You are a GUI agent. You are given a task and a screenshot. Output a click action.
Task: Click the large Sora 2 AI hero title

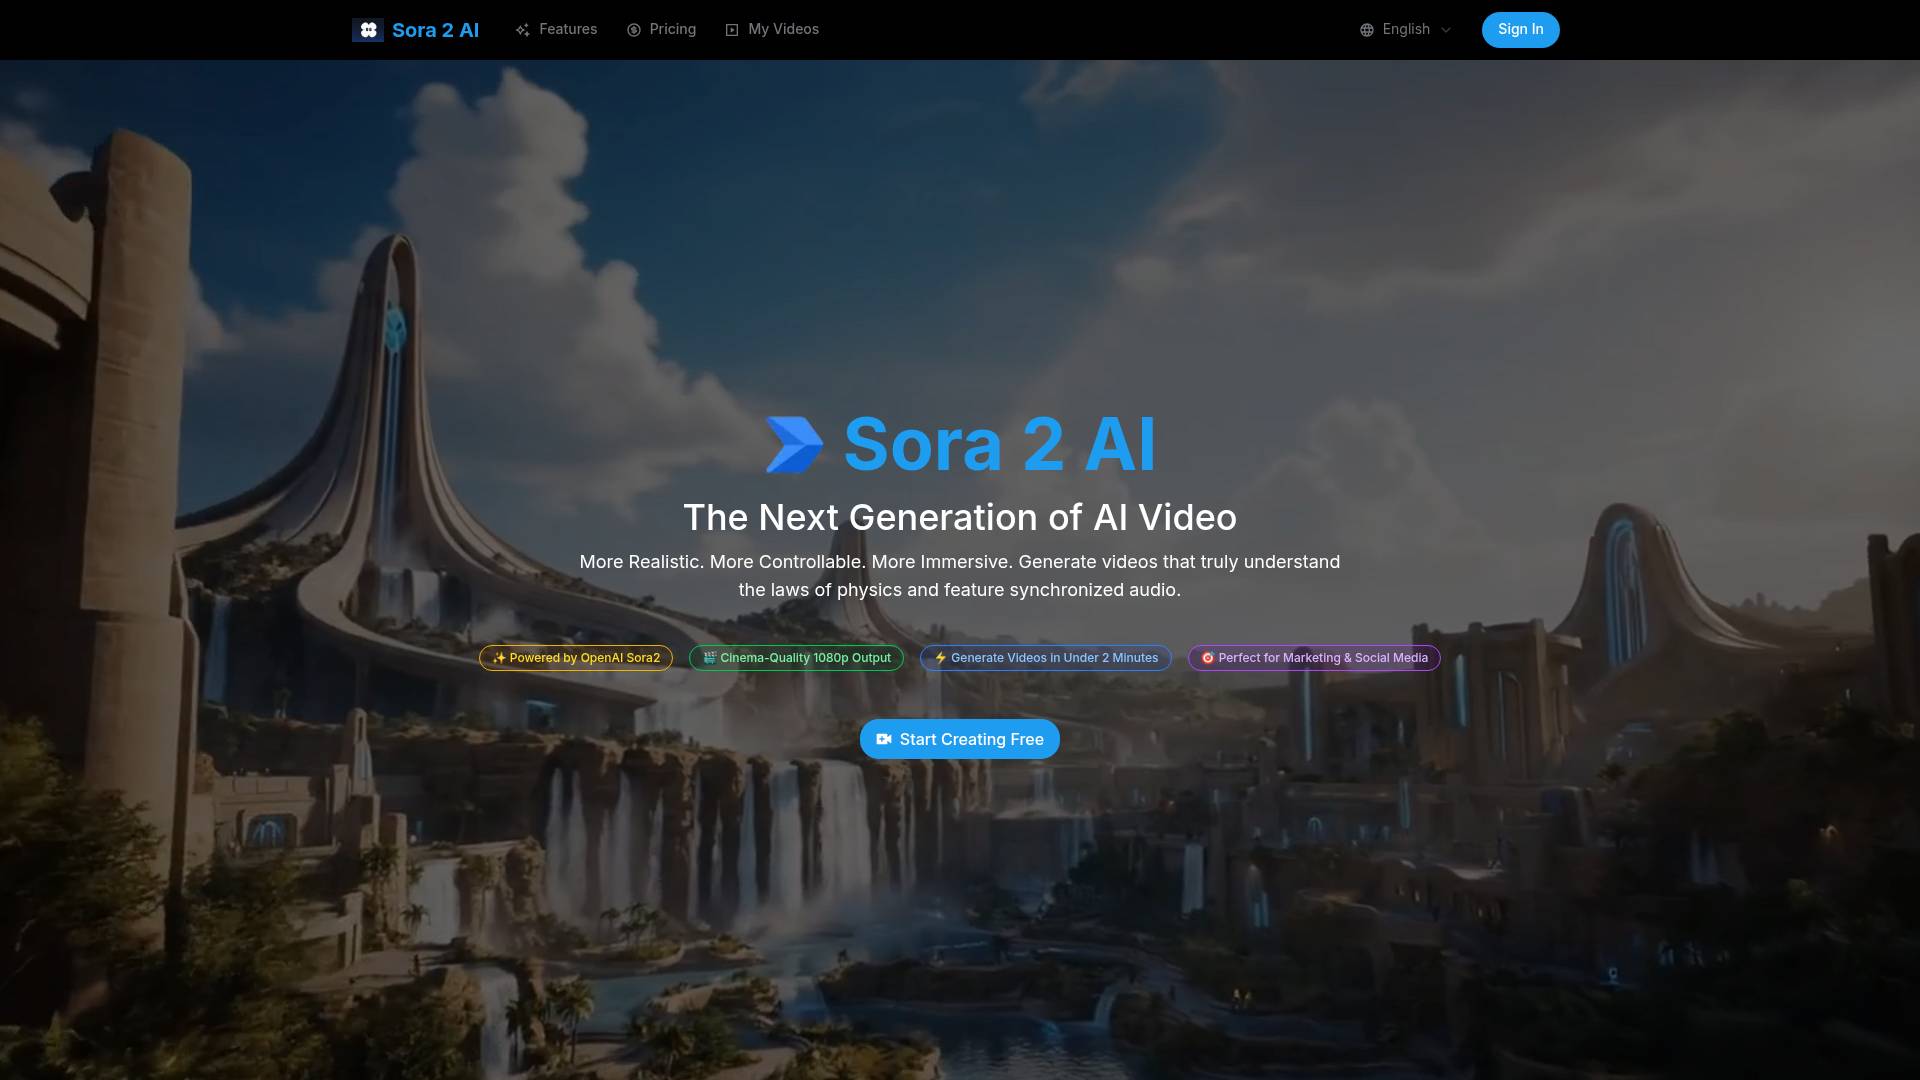point(1000,444)
